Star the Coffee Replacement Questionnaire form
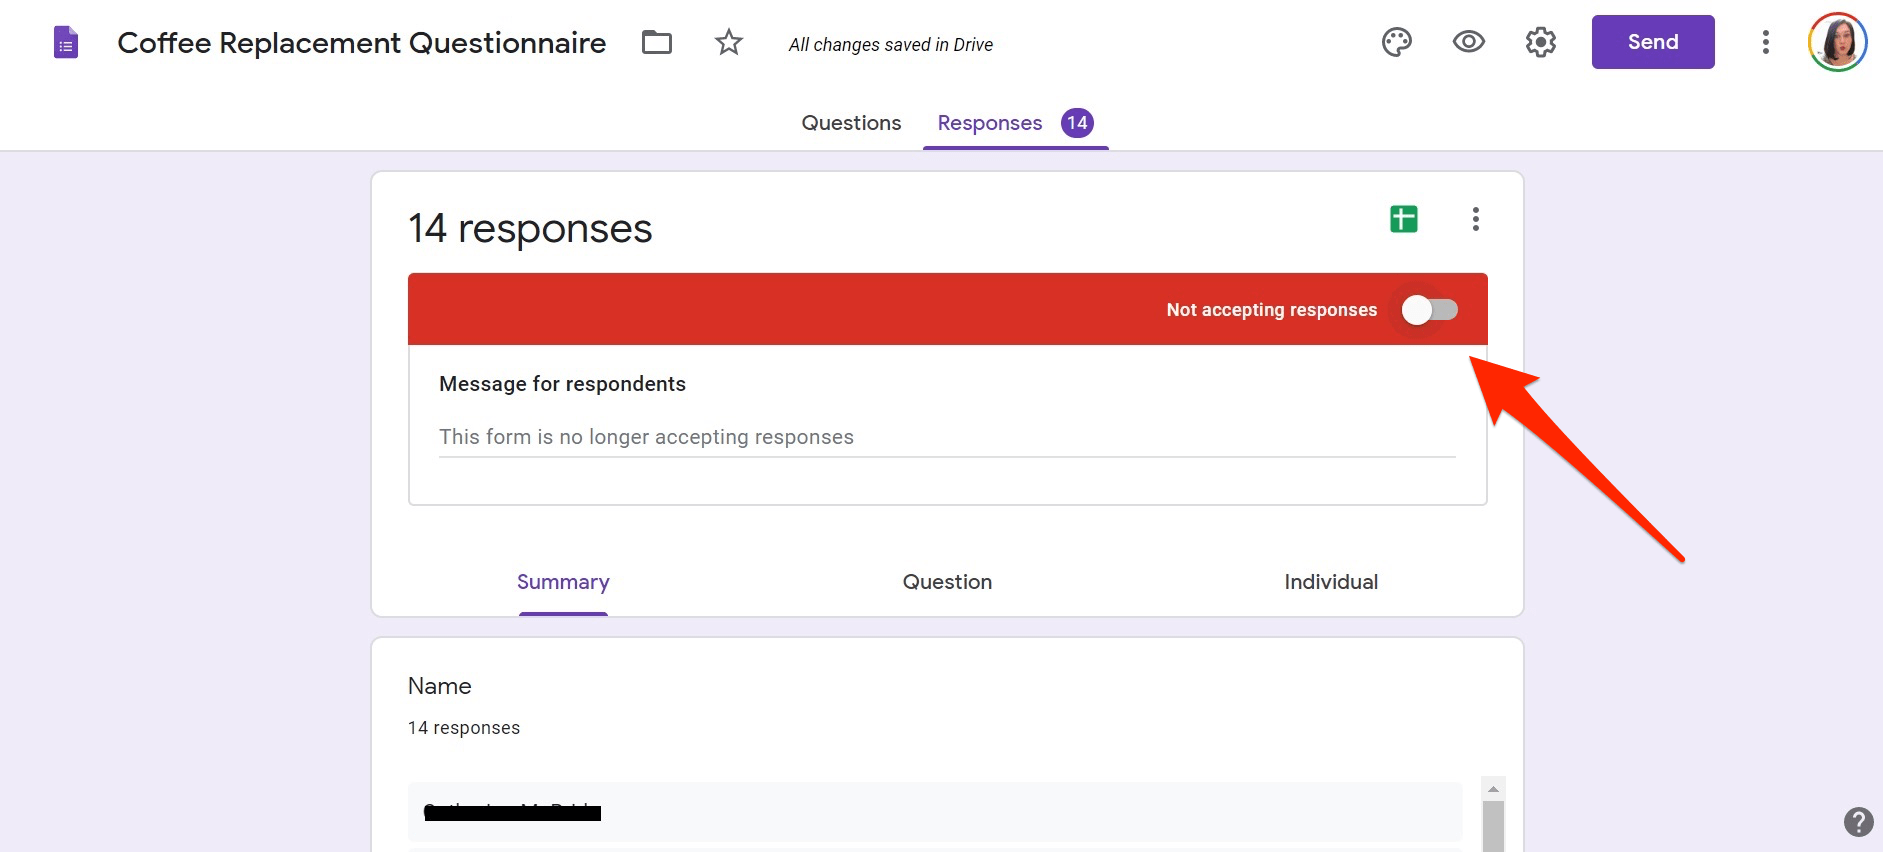This screenshot has width=1883, height=852. [729, 42]
